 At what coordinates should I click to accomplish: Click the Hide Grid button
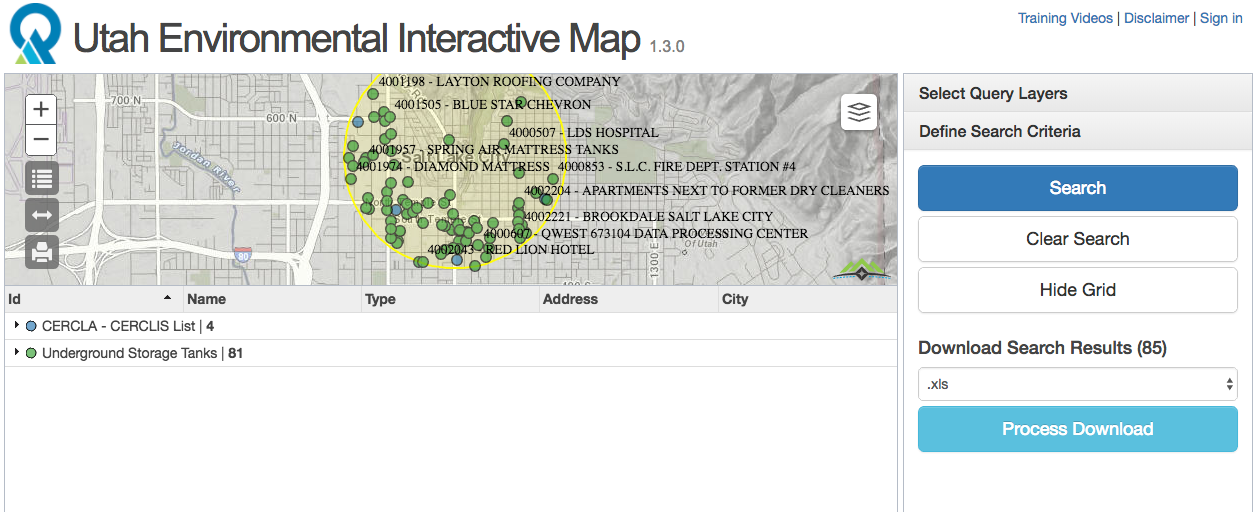(x=1078, y=290)
